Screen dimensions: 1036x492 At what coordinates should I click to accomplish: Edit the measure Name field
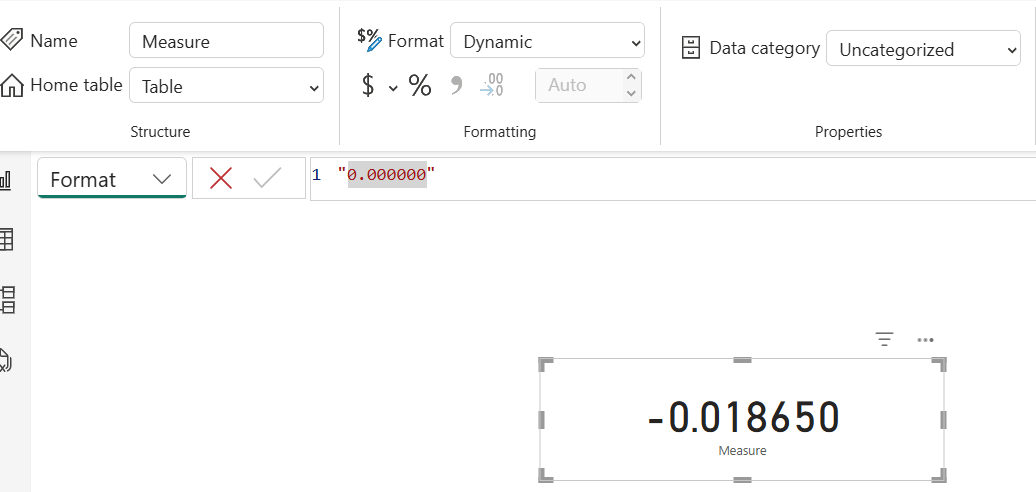click(x=227, y=41)
